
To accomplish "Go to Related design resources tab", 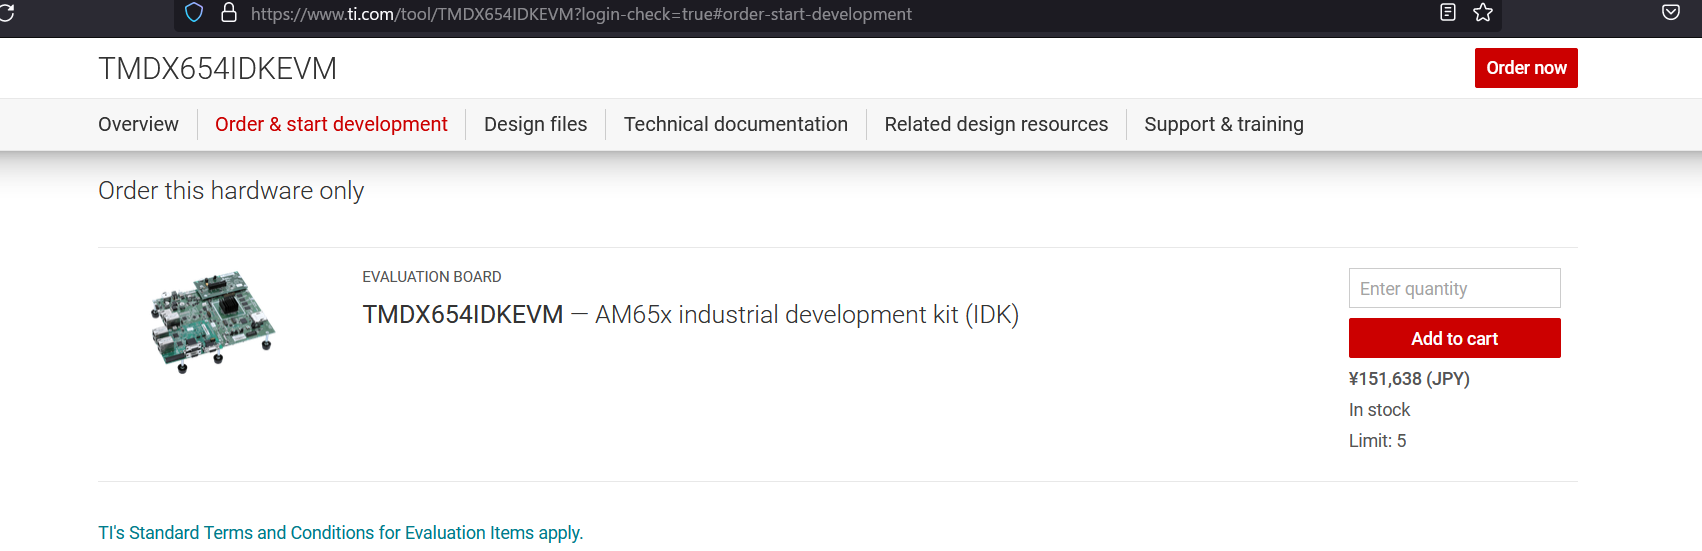I will [x=996, y=124].
